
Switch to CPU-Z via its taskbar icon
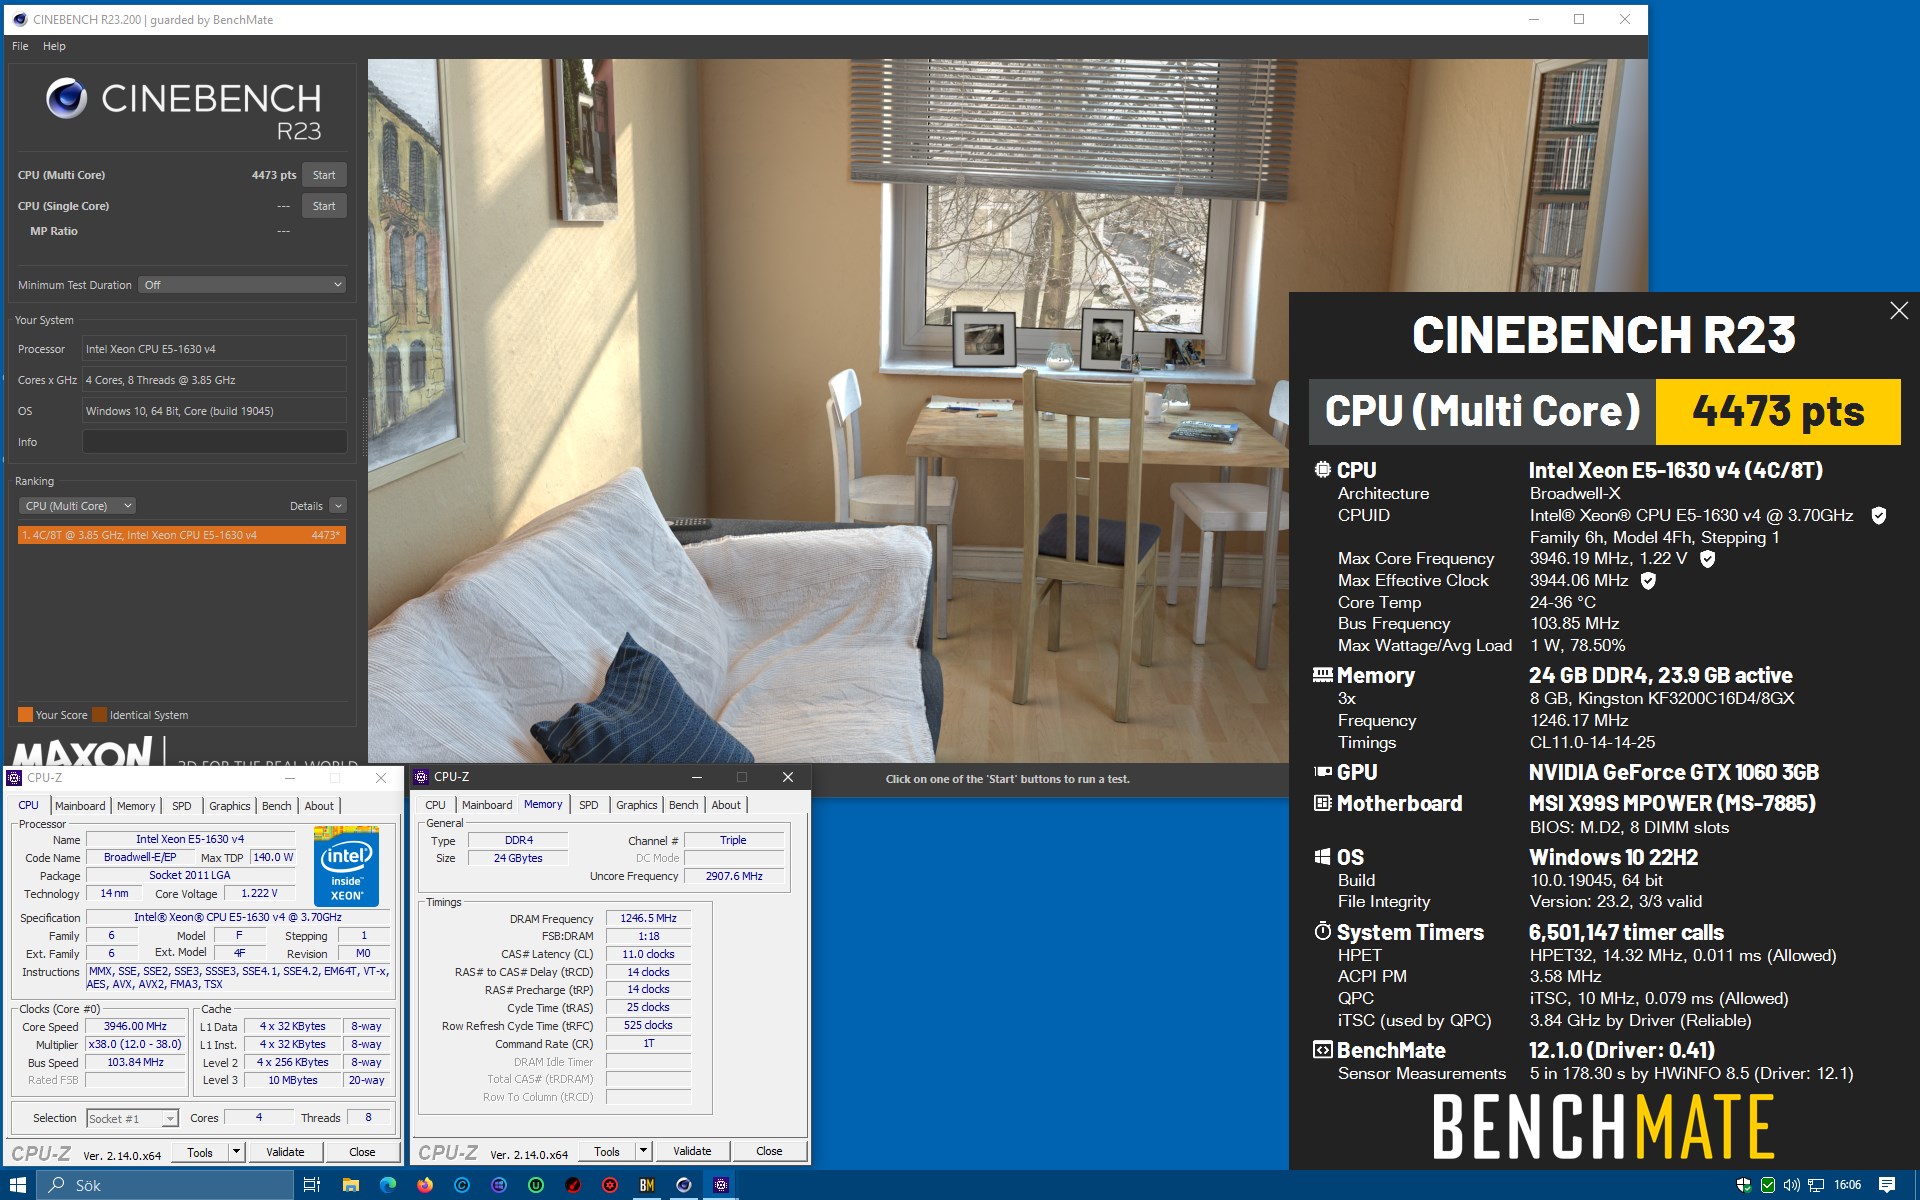pyautogui.click(x=721, y=1185)
